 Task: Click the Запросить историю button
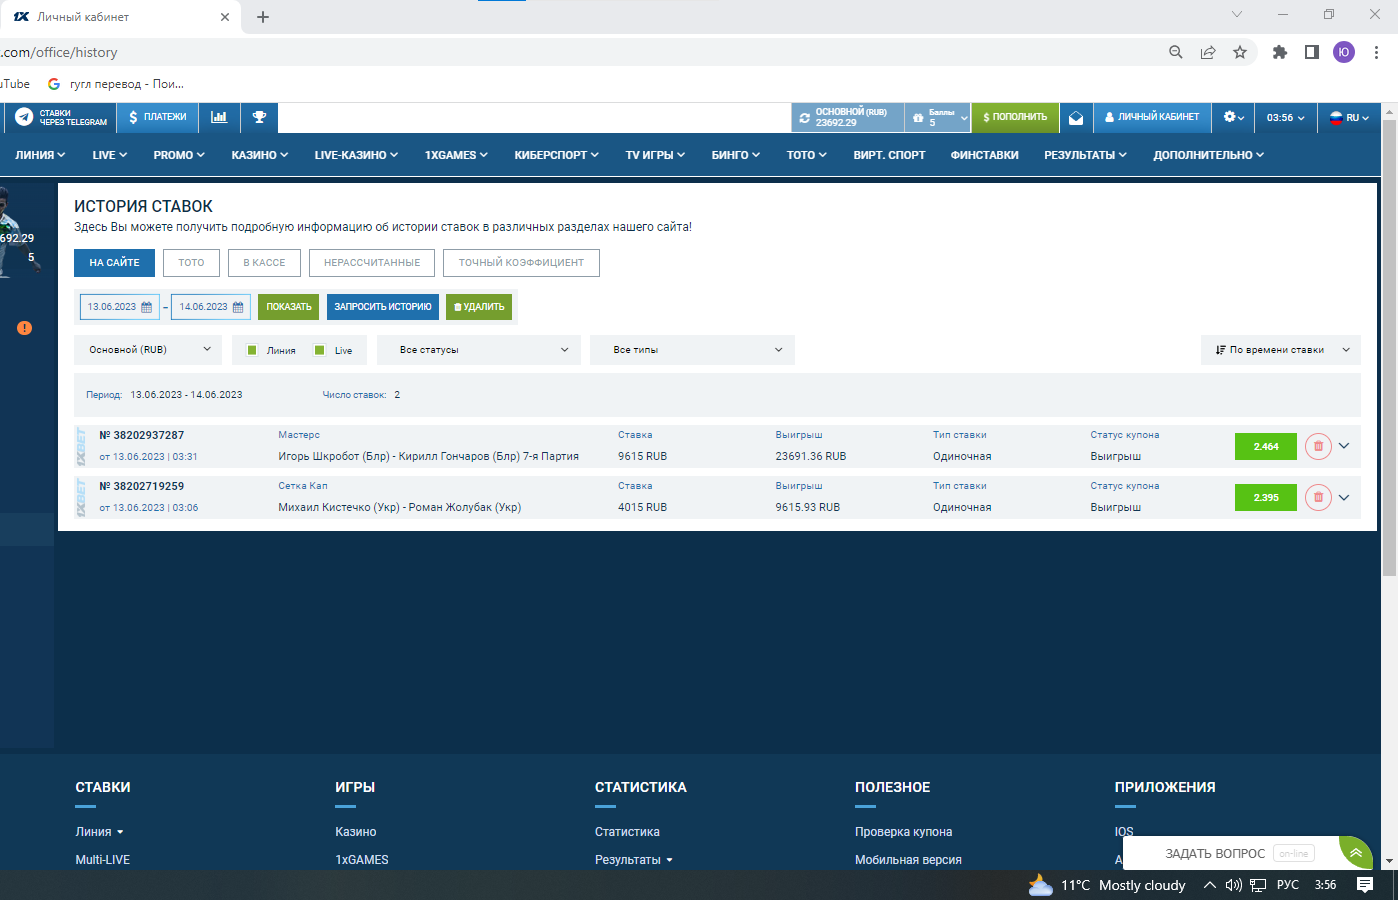(382, 307)
